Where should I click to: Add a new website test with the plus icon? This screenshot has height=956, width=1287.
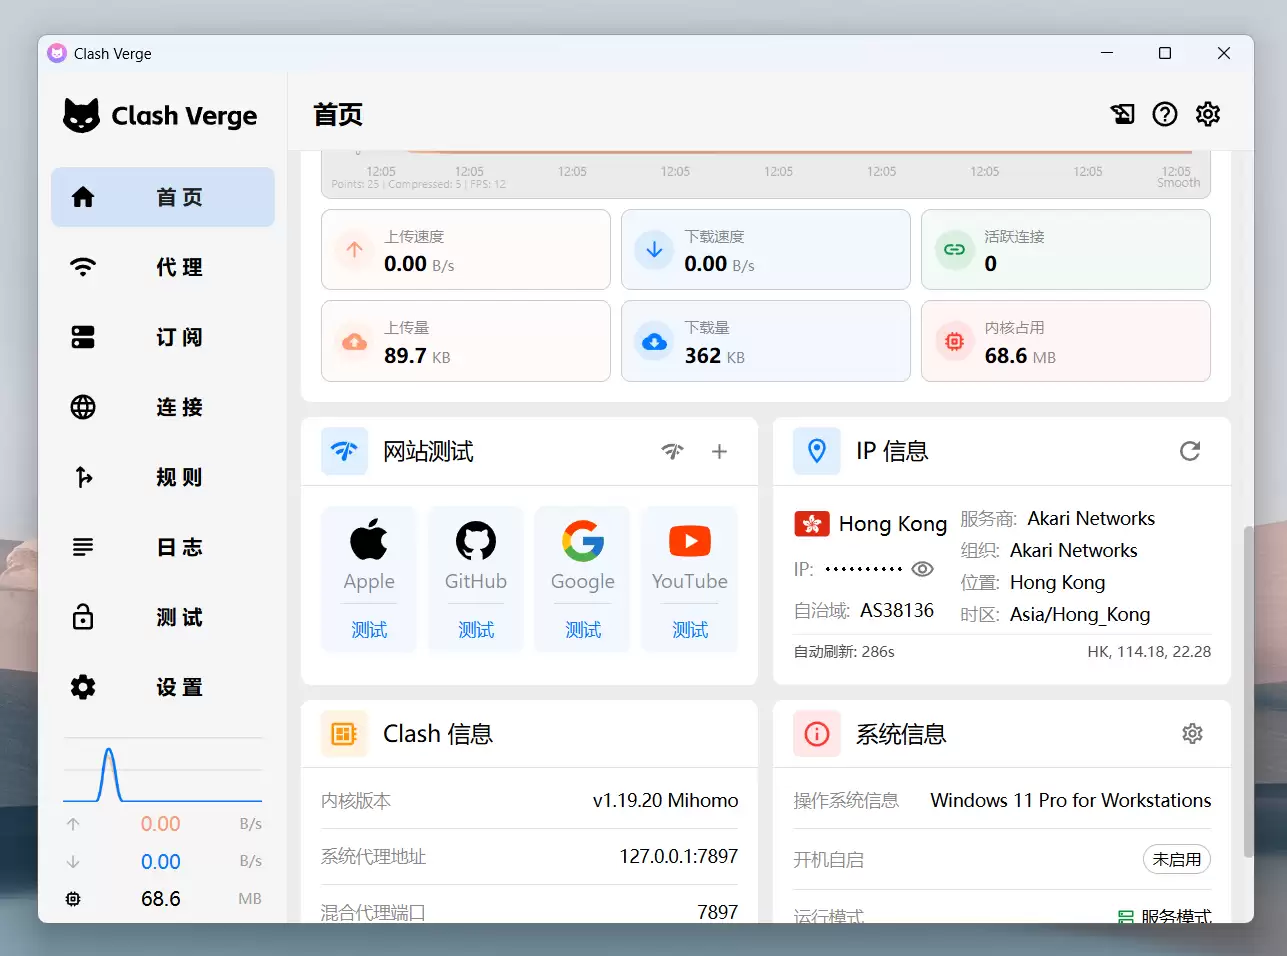[x=719, y=452]
